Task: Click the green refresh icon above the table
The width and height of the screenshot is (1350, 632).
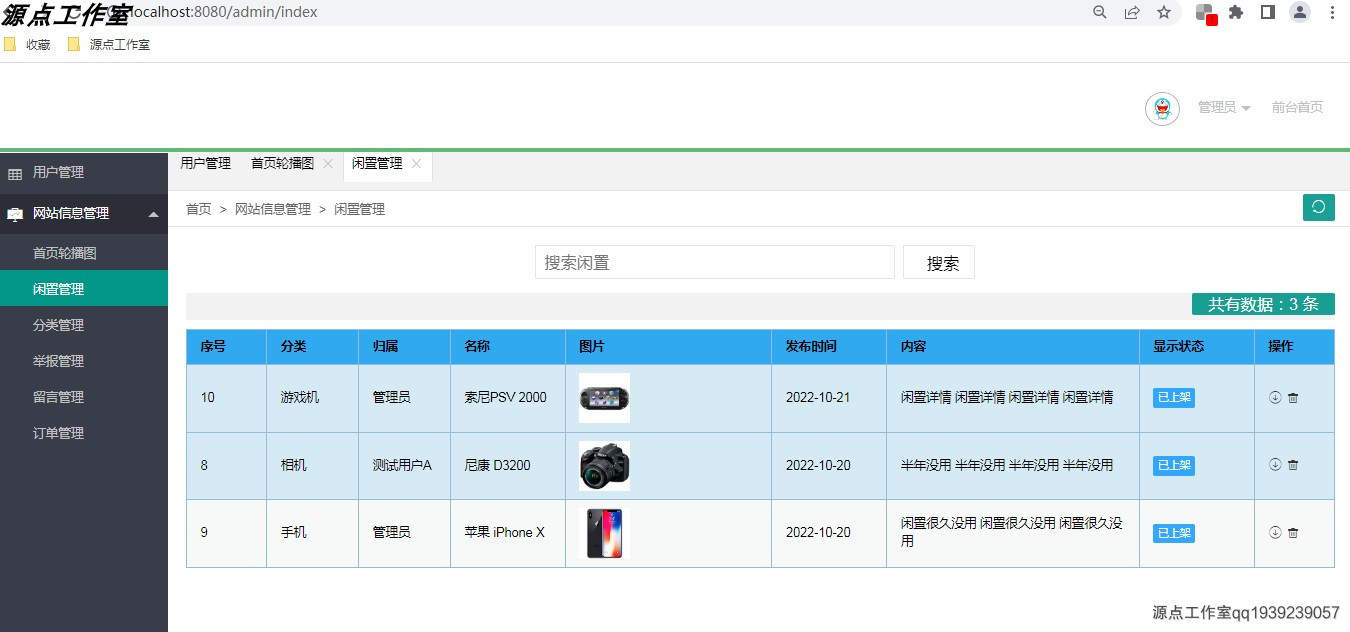Action: tap(1318, 207)
